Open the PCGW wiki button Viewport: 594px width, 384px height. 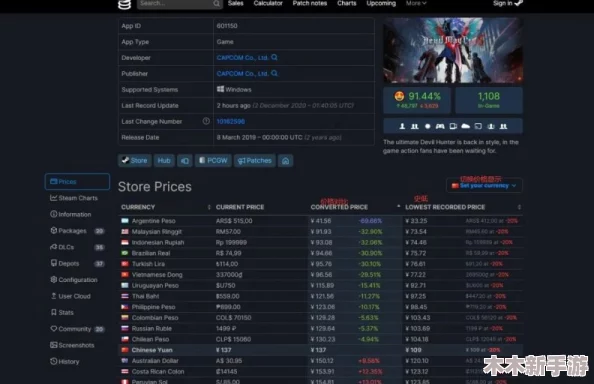(213, 161)
